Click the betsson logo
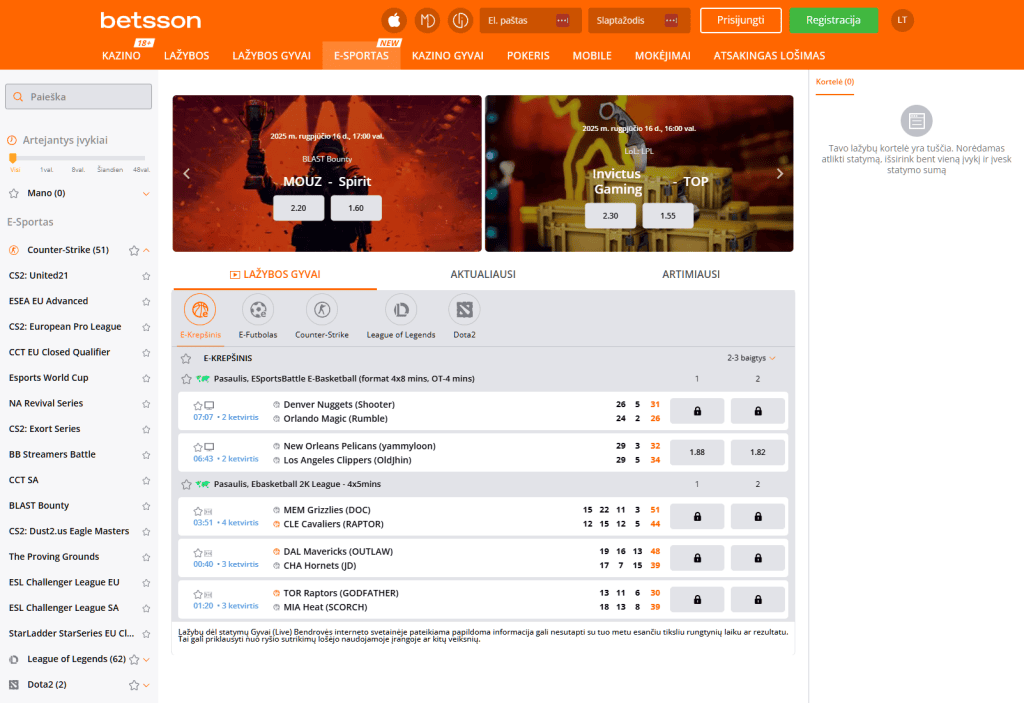 tap(150, 20)
